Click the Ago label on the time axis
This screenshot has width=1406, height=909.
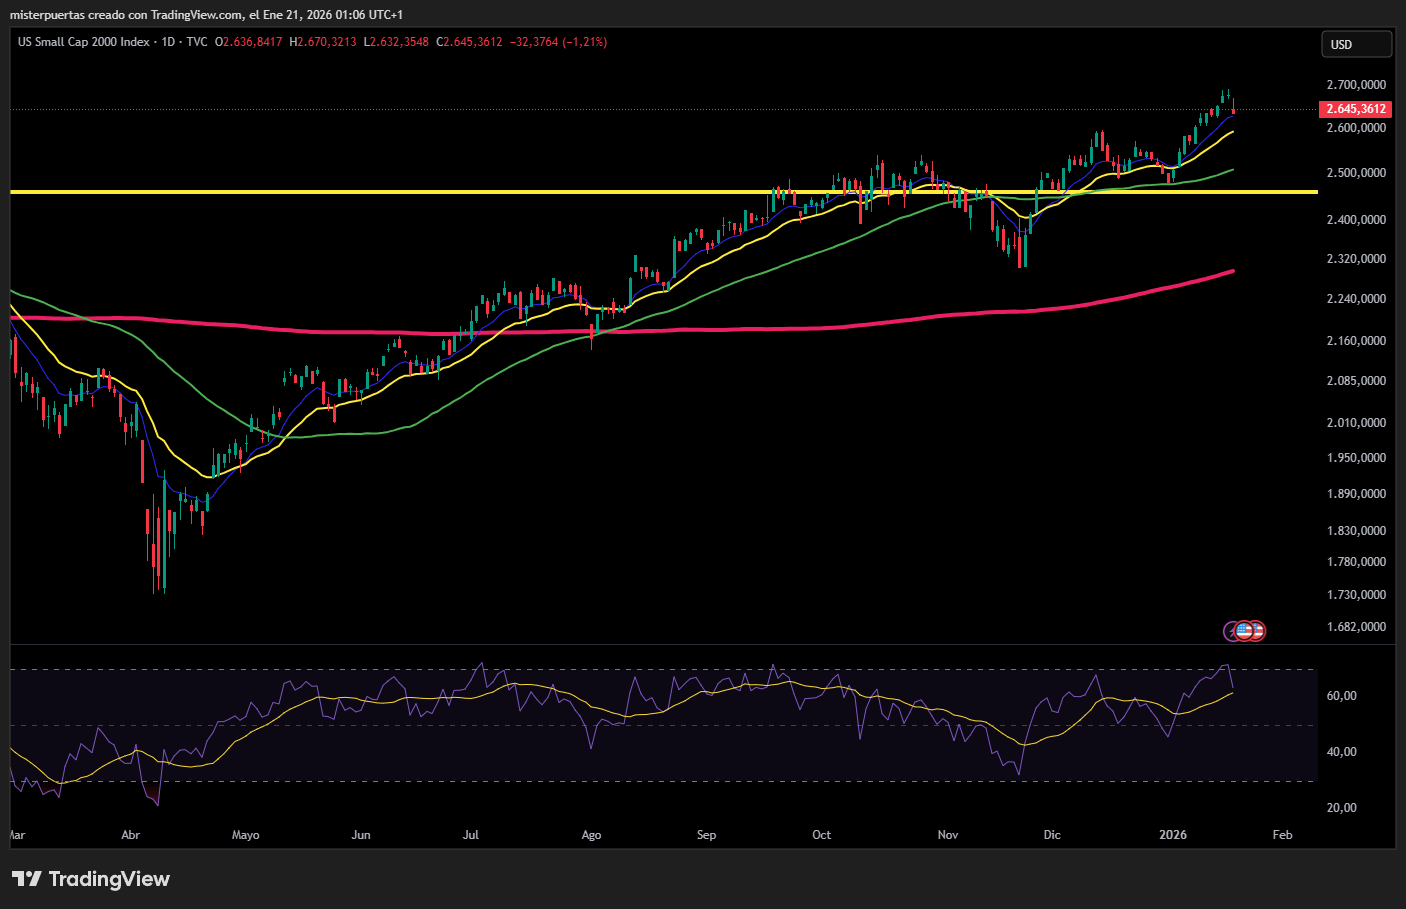point(591,835)
